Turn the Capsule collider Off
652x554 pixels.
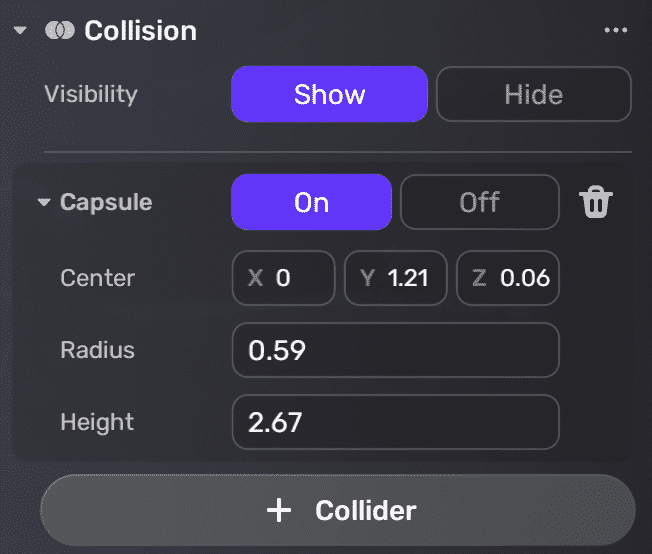[479, 202]
